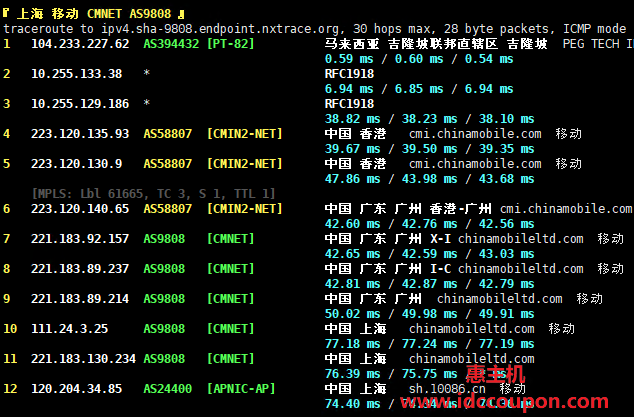The width and height of the screenshot is (634, 417).
Task: Click AS24400 on hop 12
Action: tap(167, 388)
